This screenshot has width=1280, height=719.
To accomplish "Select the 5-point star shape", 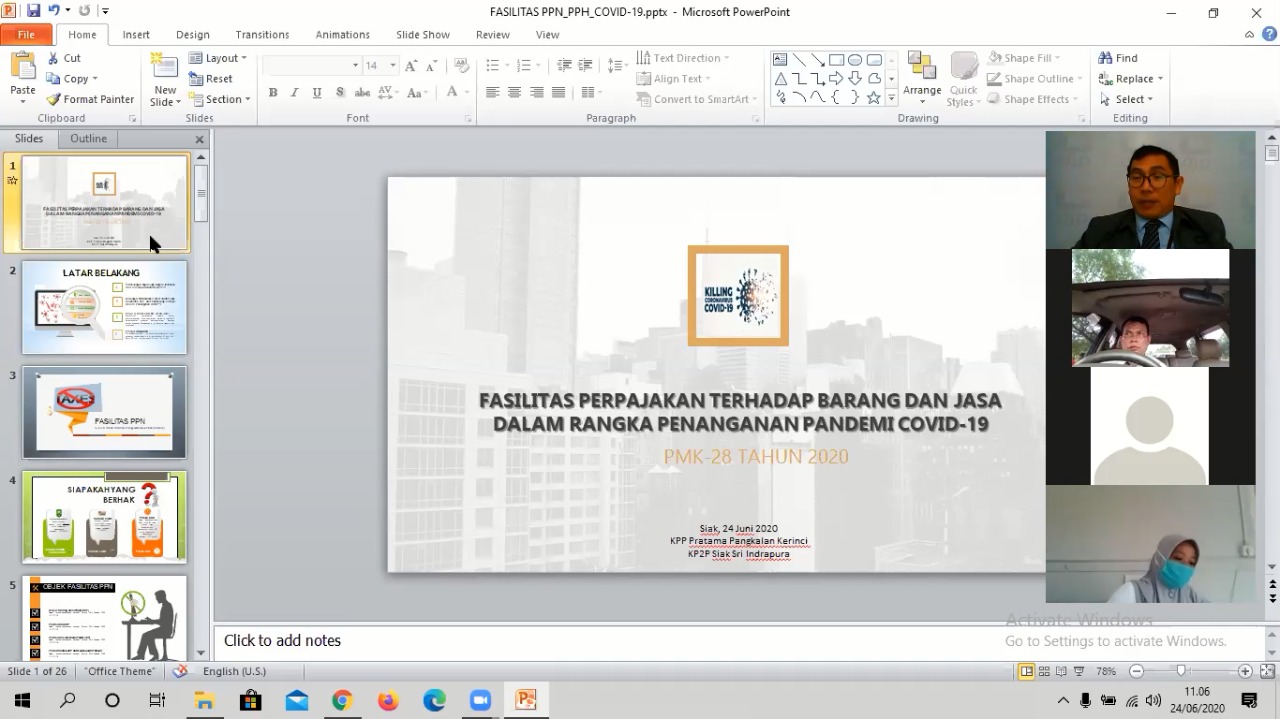I will point(873,97).
